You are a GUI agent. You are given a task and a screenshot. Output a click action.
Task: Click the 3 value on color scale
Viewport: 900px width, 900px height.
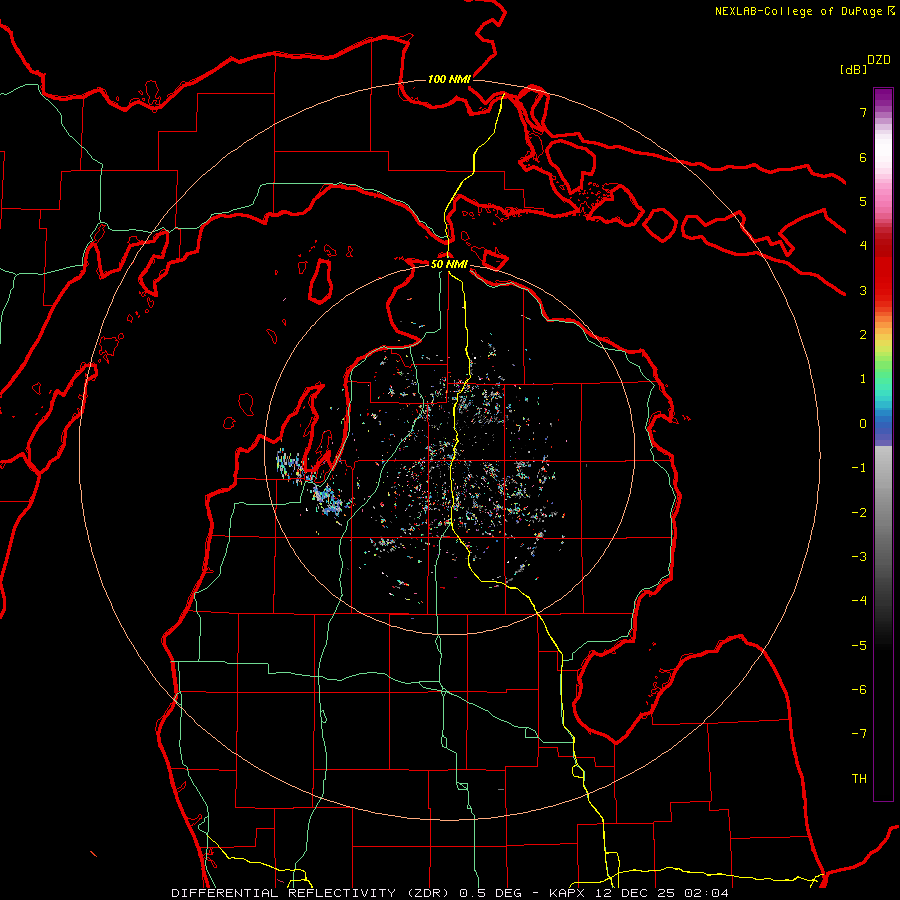(863, 290)
